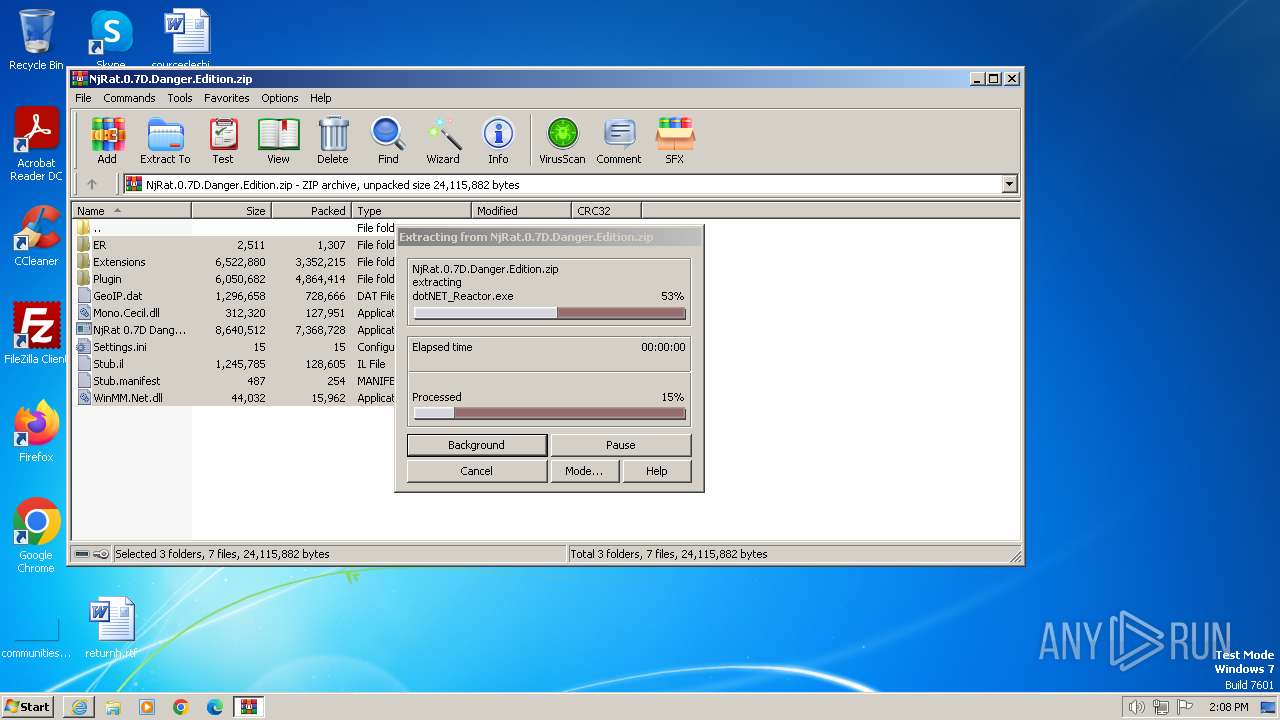
Task: Select the Google Chrome desktop icon
Action: pyautogui.click(x=36, y=536)
